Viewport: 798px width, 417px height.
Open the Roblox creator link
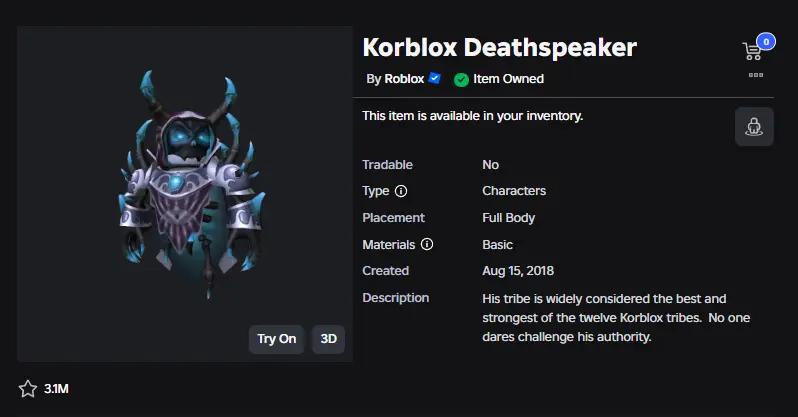404,79
